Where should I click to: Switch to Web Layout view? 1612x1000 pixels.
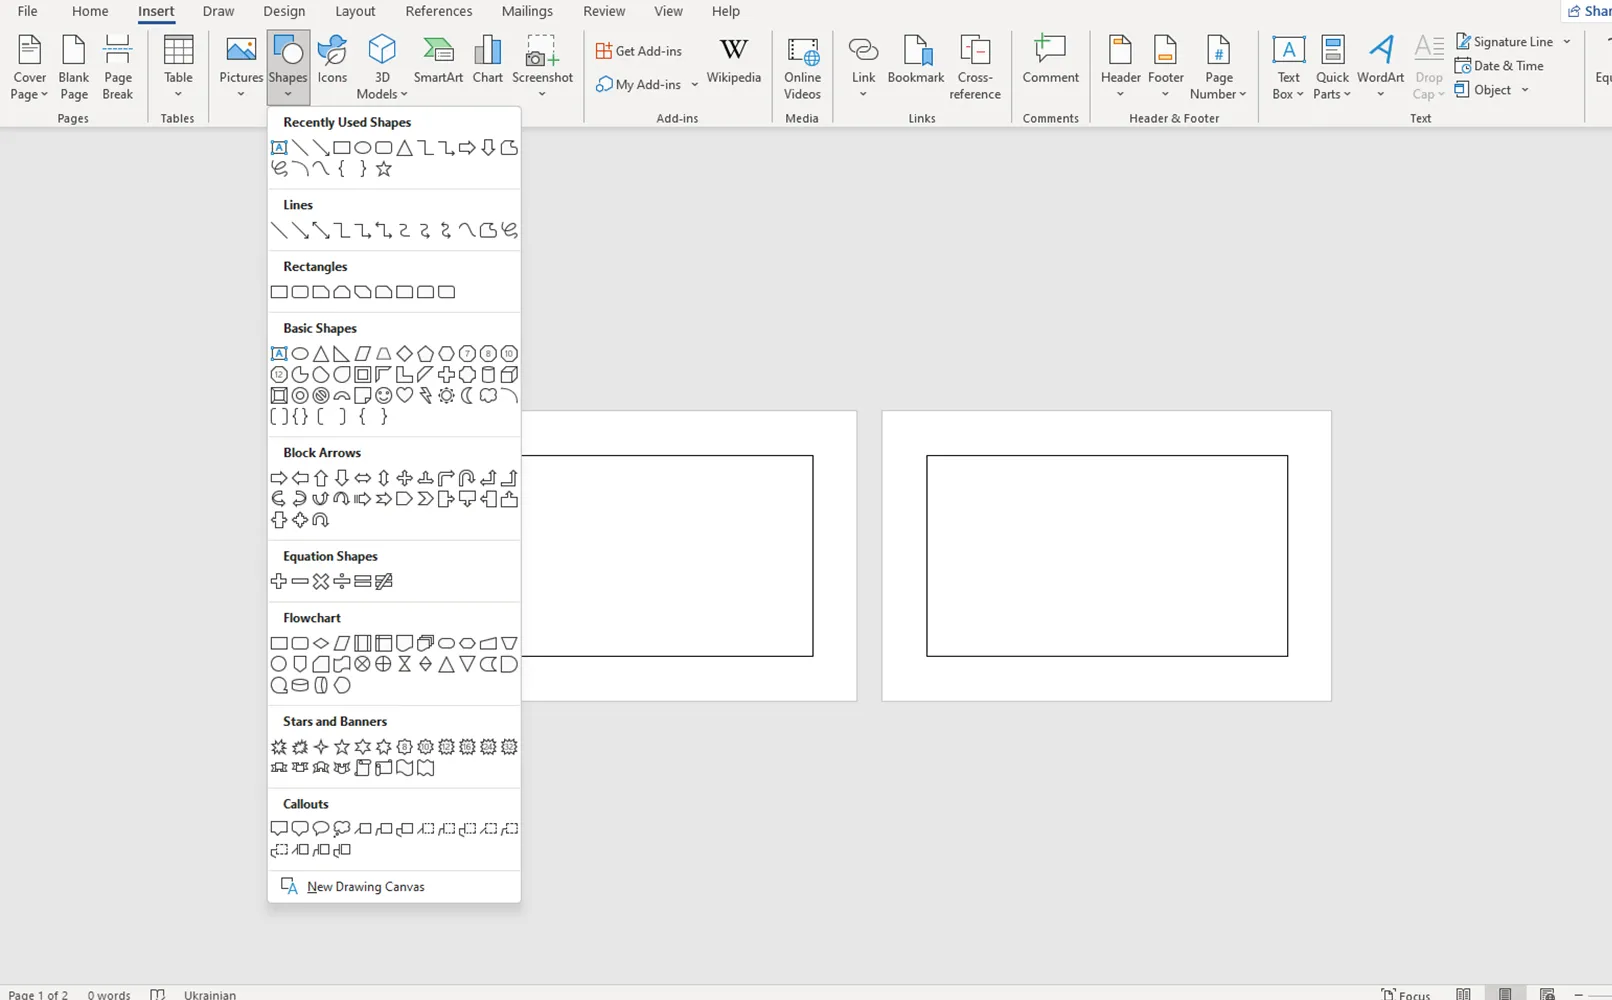pyautogui.click(x=1547, y=994)
